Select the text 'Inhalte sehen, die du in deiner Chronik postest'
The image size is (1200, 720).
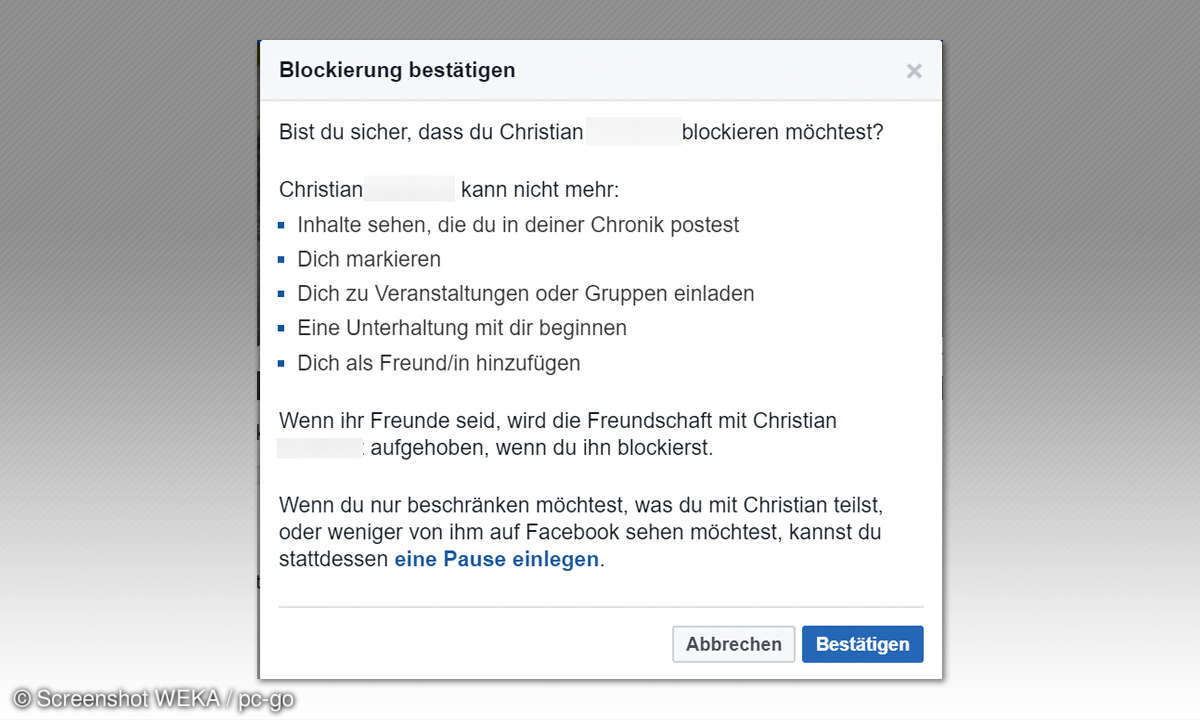tap(518, 225)
